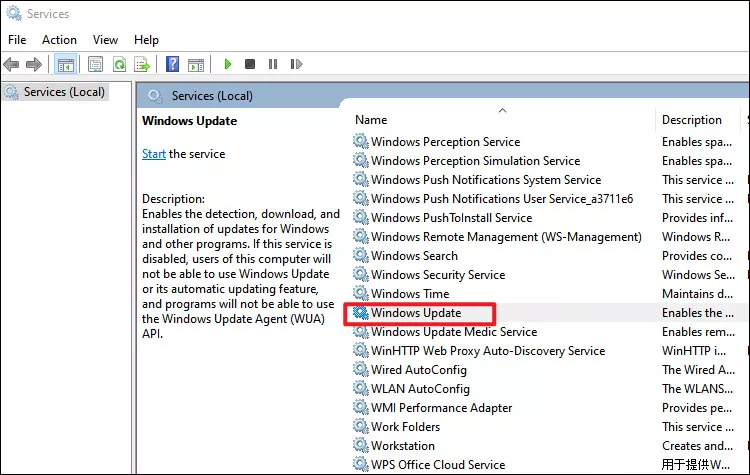Click Services gear icon in title bar
The image size is (750, 475).
[14, 13]
